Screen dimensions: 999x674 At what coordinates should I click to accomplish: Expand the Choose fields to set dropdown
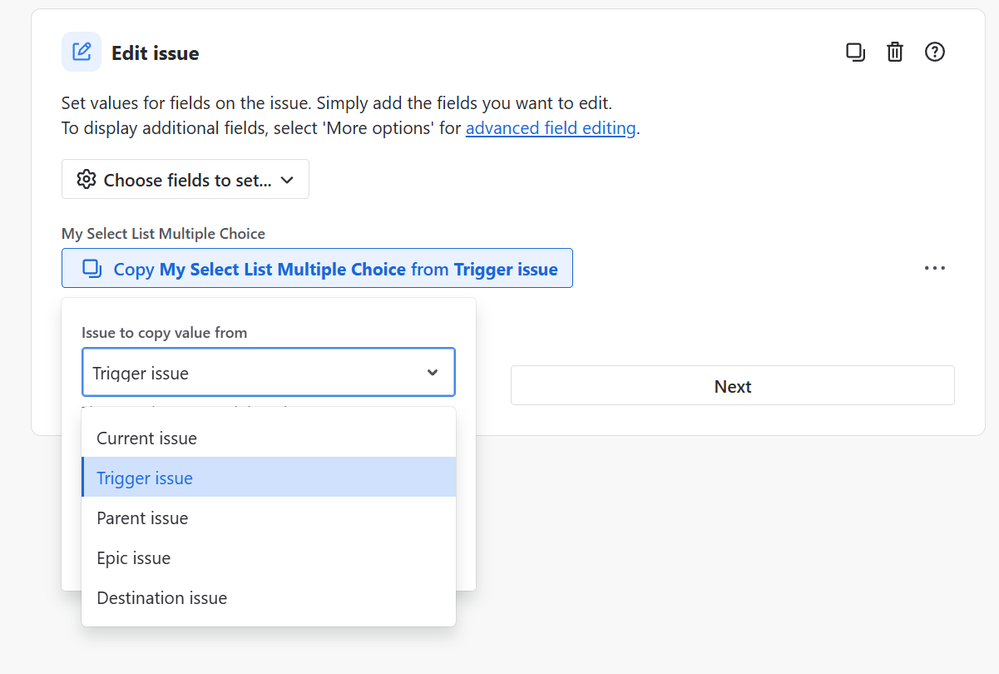pyautogui.click(x=185, y=179)
